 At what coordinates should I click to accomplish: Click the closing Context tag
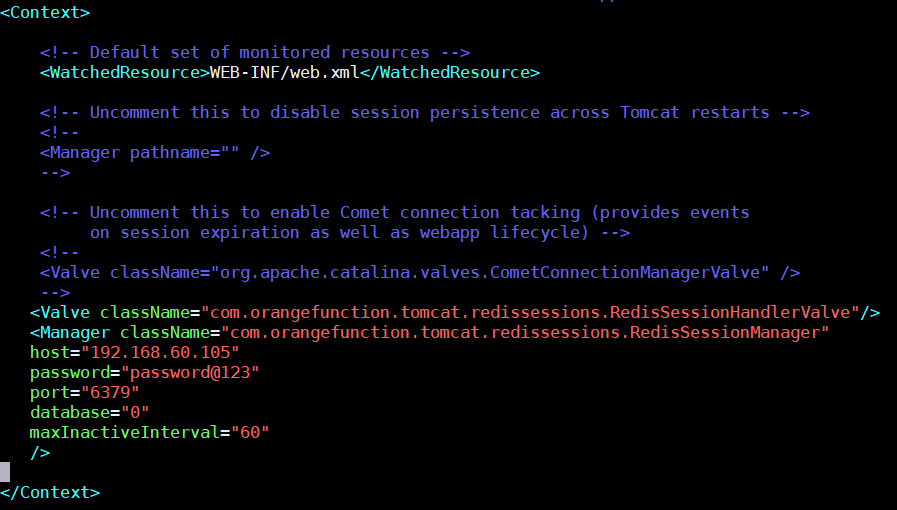pos(50,492)
